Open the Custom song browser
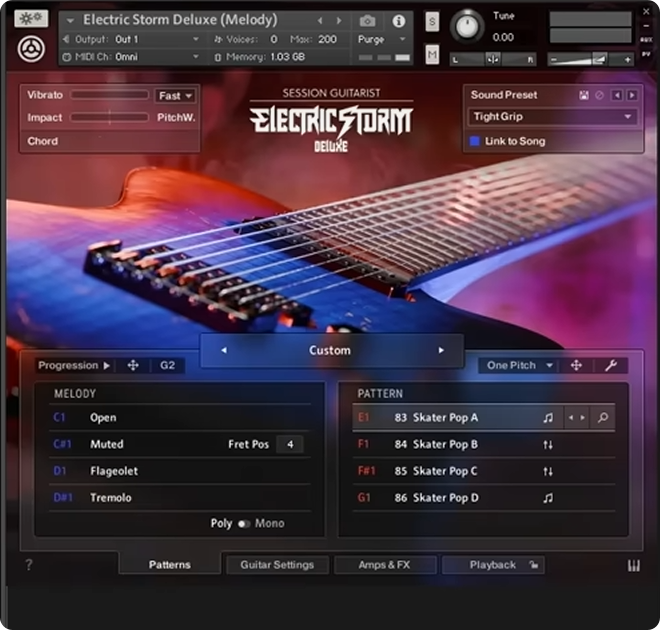Viewport: 660px width, 630px height. [330, 350]
